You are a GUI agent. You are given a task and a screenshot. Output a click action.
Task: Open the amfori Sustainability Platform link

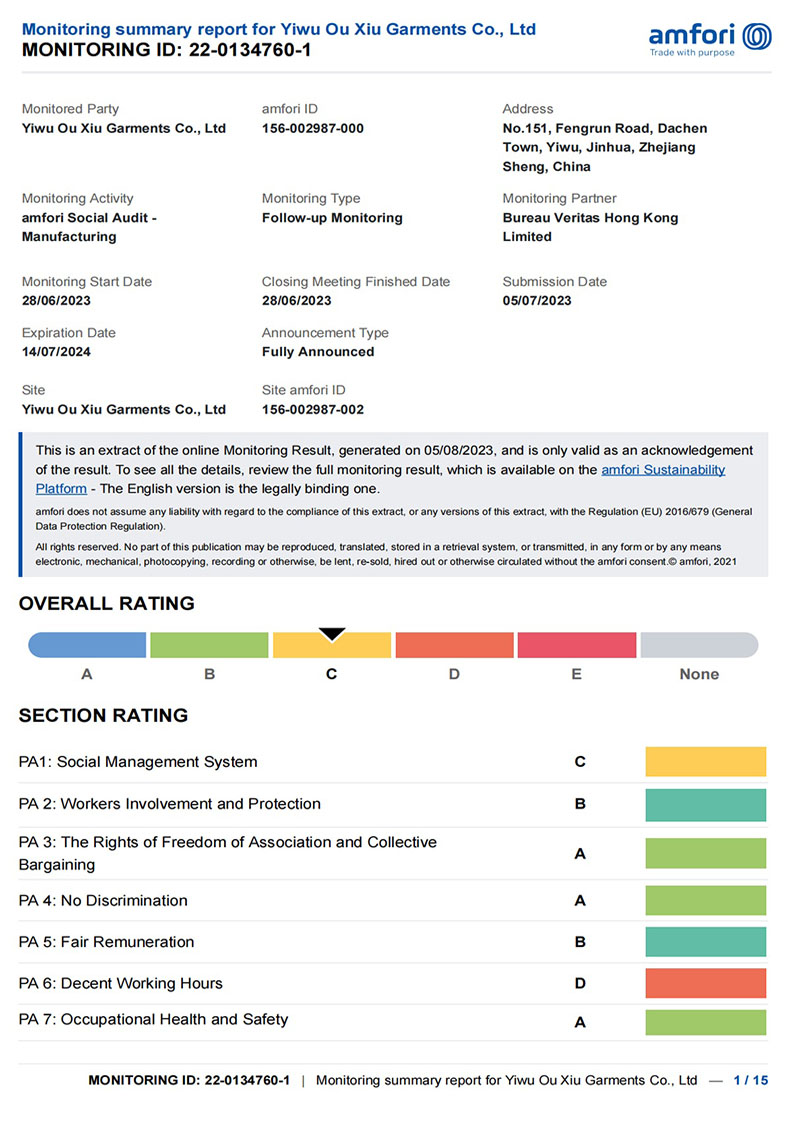(663, 469)
